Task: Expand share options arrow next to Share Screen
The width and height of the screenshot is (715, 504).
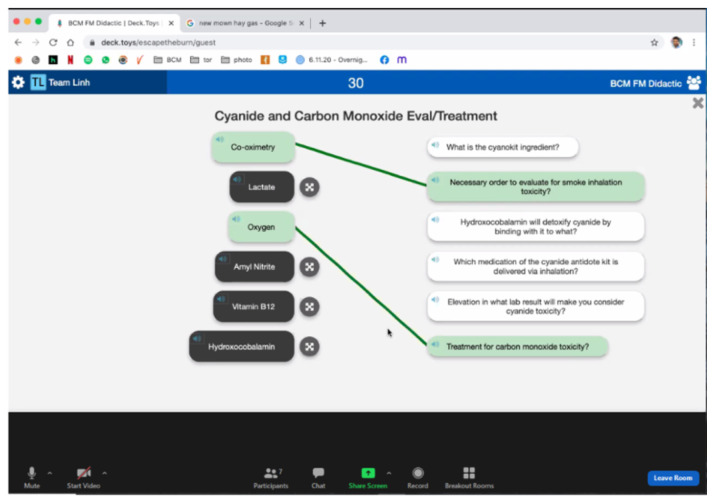Action: coord(389,473)
